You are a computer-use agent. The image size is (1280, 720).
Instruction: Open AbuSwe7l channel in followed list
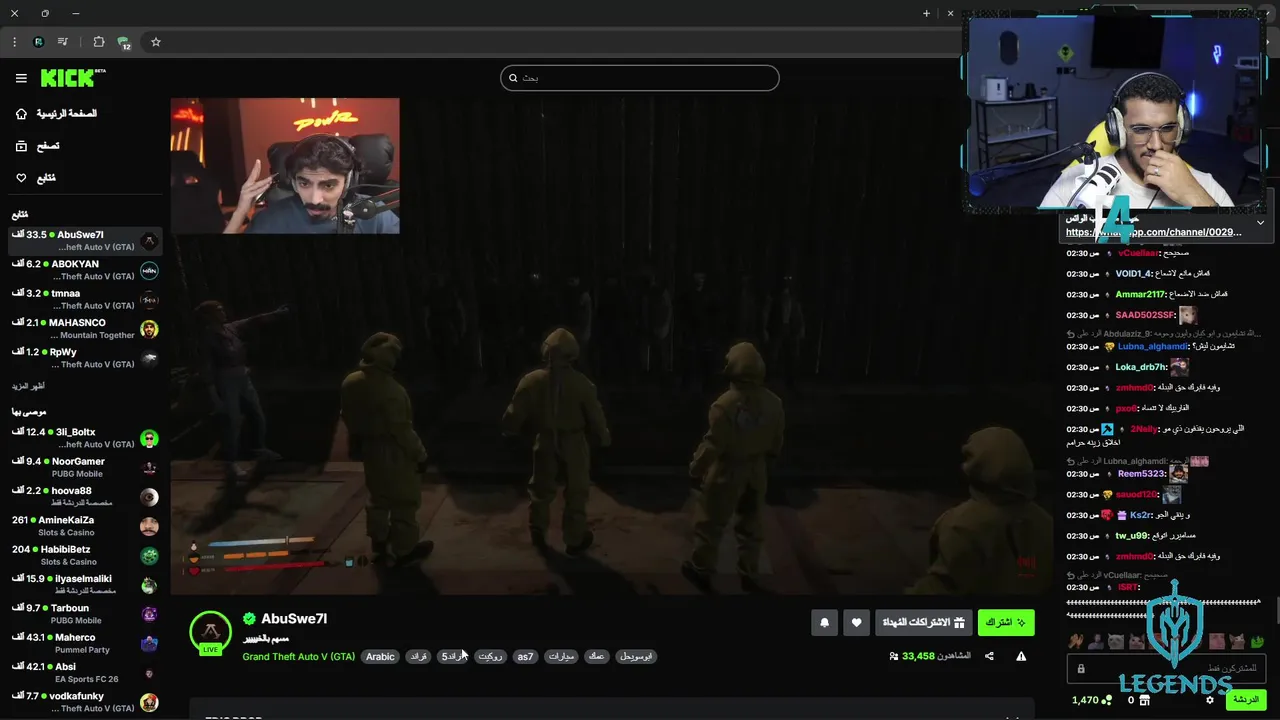(x=84, y=241)
